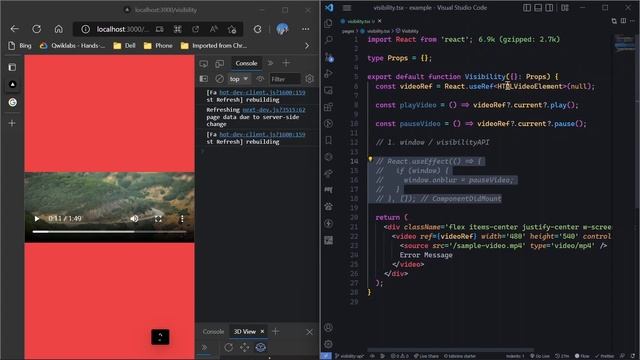Open the Bing bookmark

point(20,46)
